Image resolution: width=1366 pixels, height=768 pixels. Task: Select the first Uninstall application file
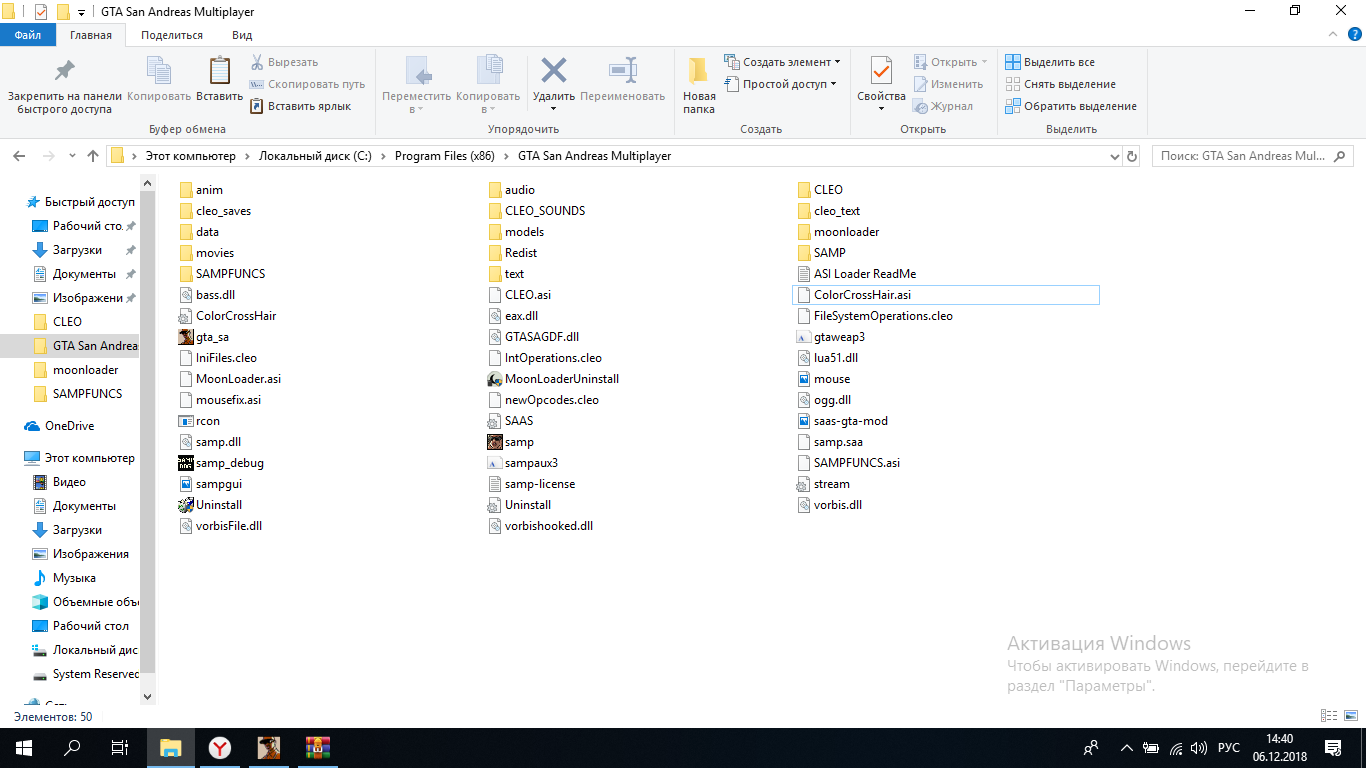click(210, 505)
